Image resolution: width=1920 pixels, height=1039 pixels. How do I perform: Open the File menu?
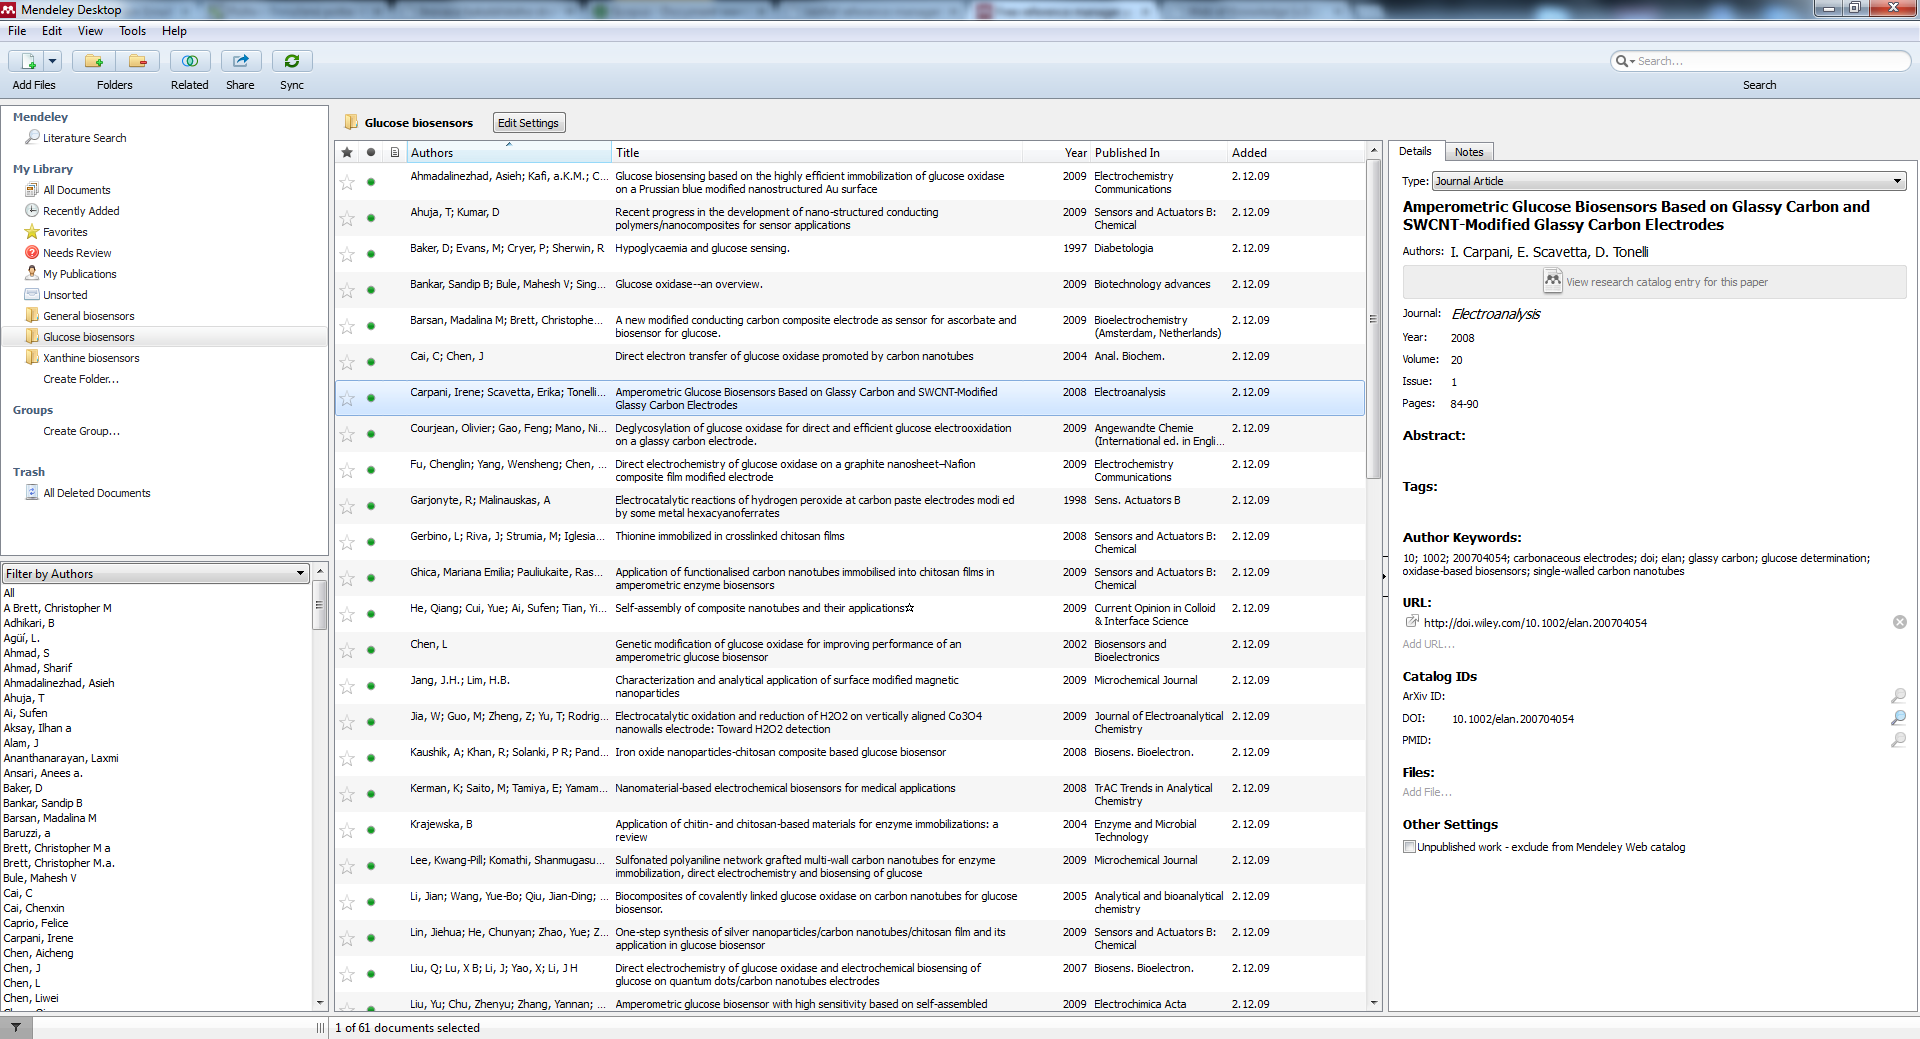coord(17,31)
